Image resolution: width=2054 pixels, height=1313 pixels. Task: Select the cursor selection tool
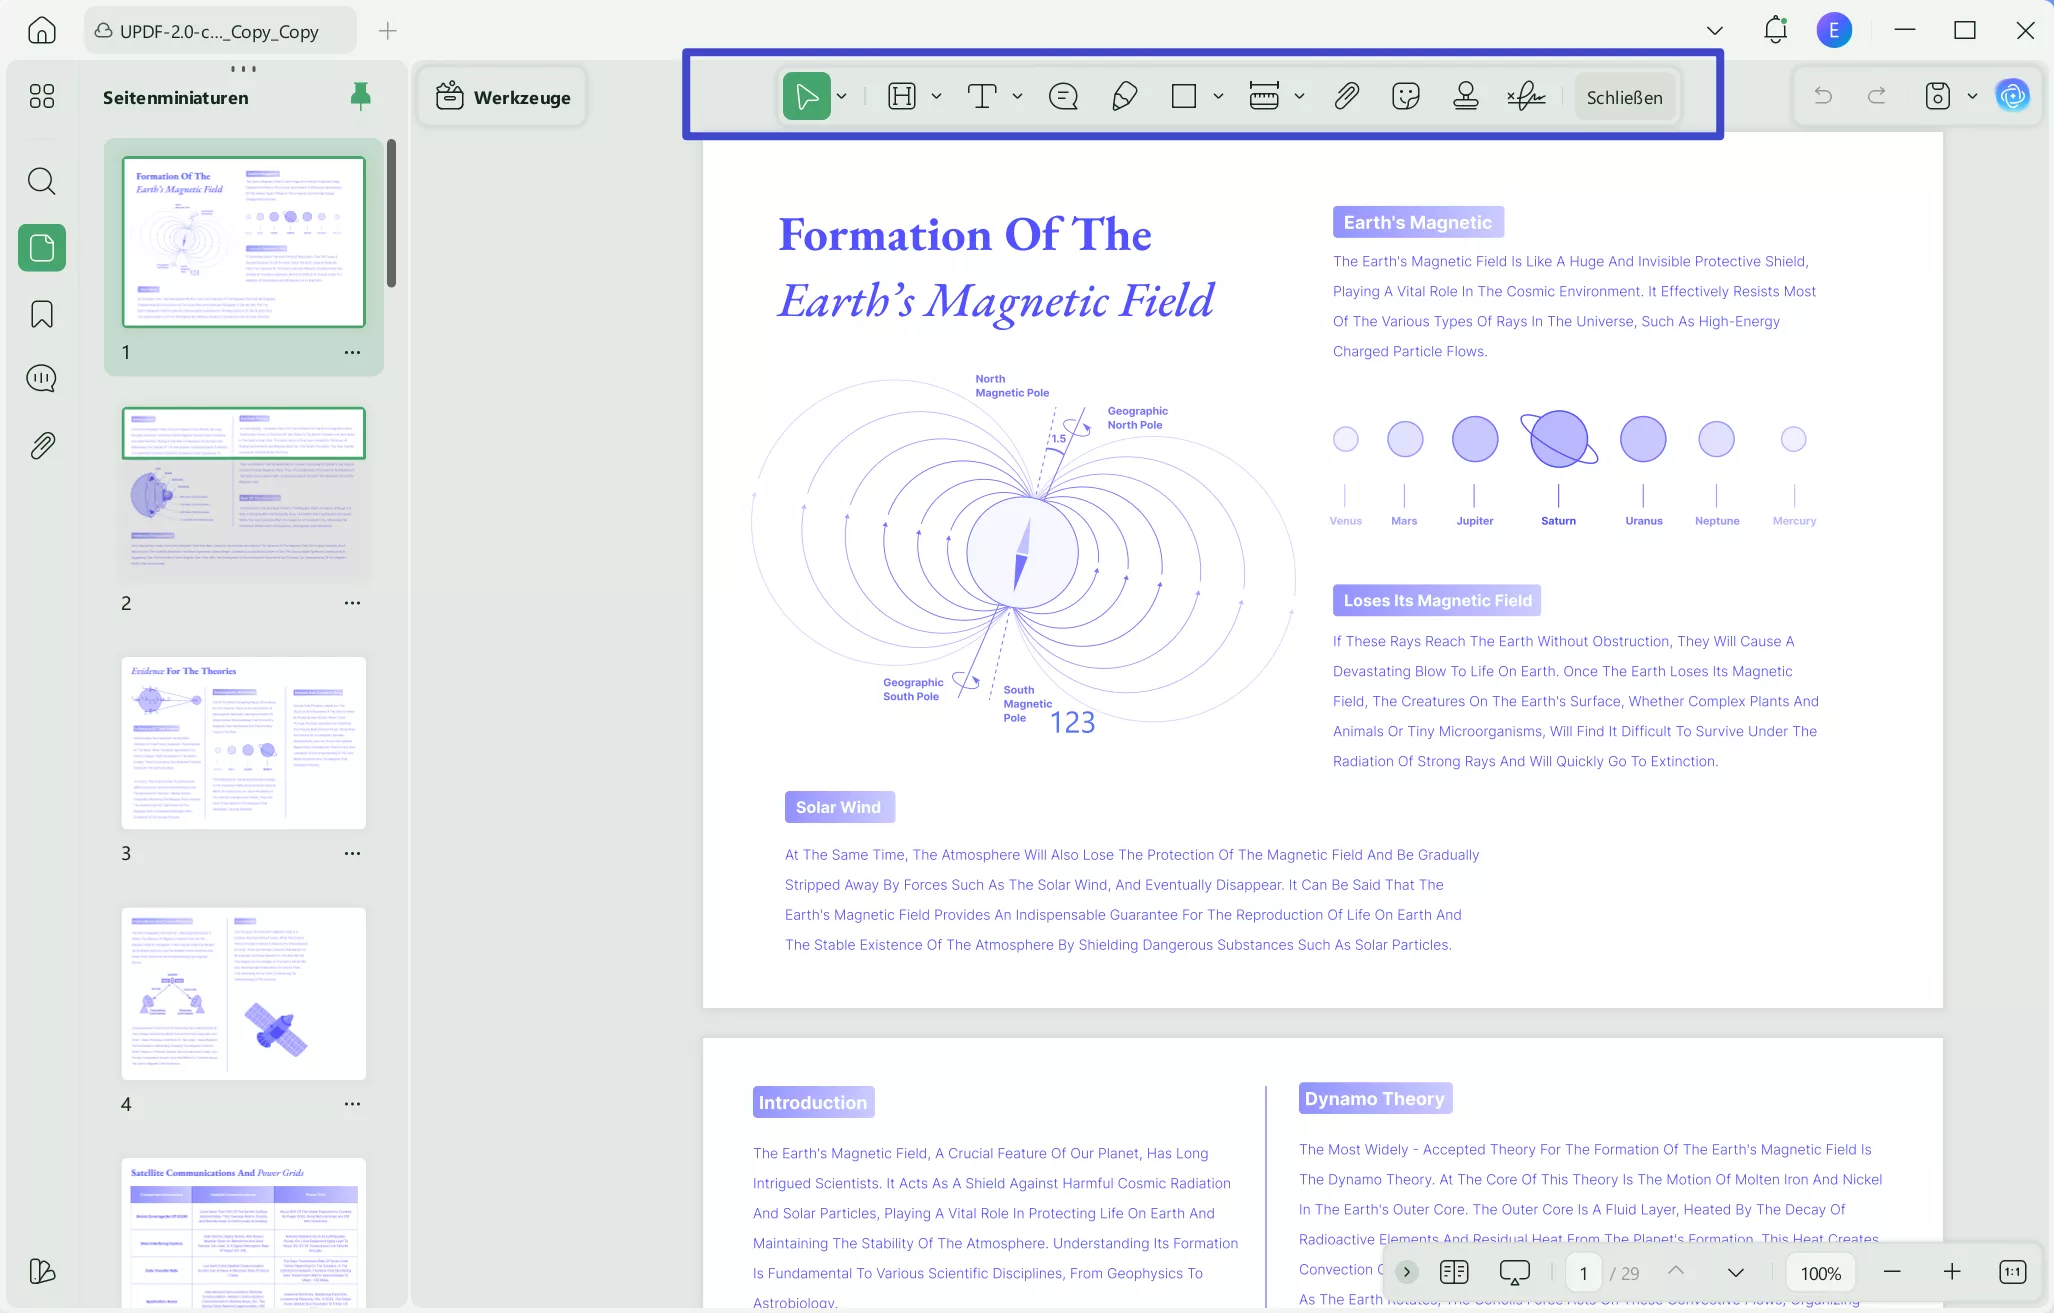(806, 97)
